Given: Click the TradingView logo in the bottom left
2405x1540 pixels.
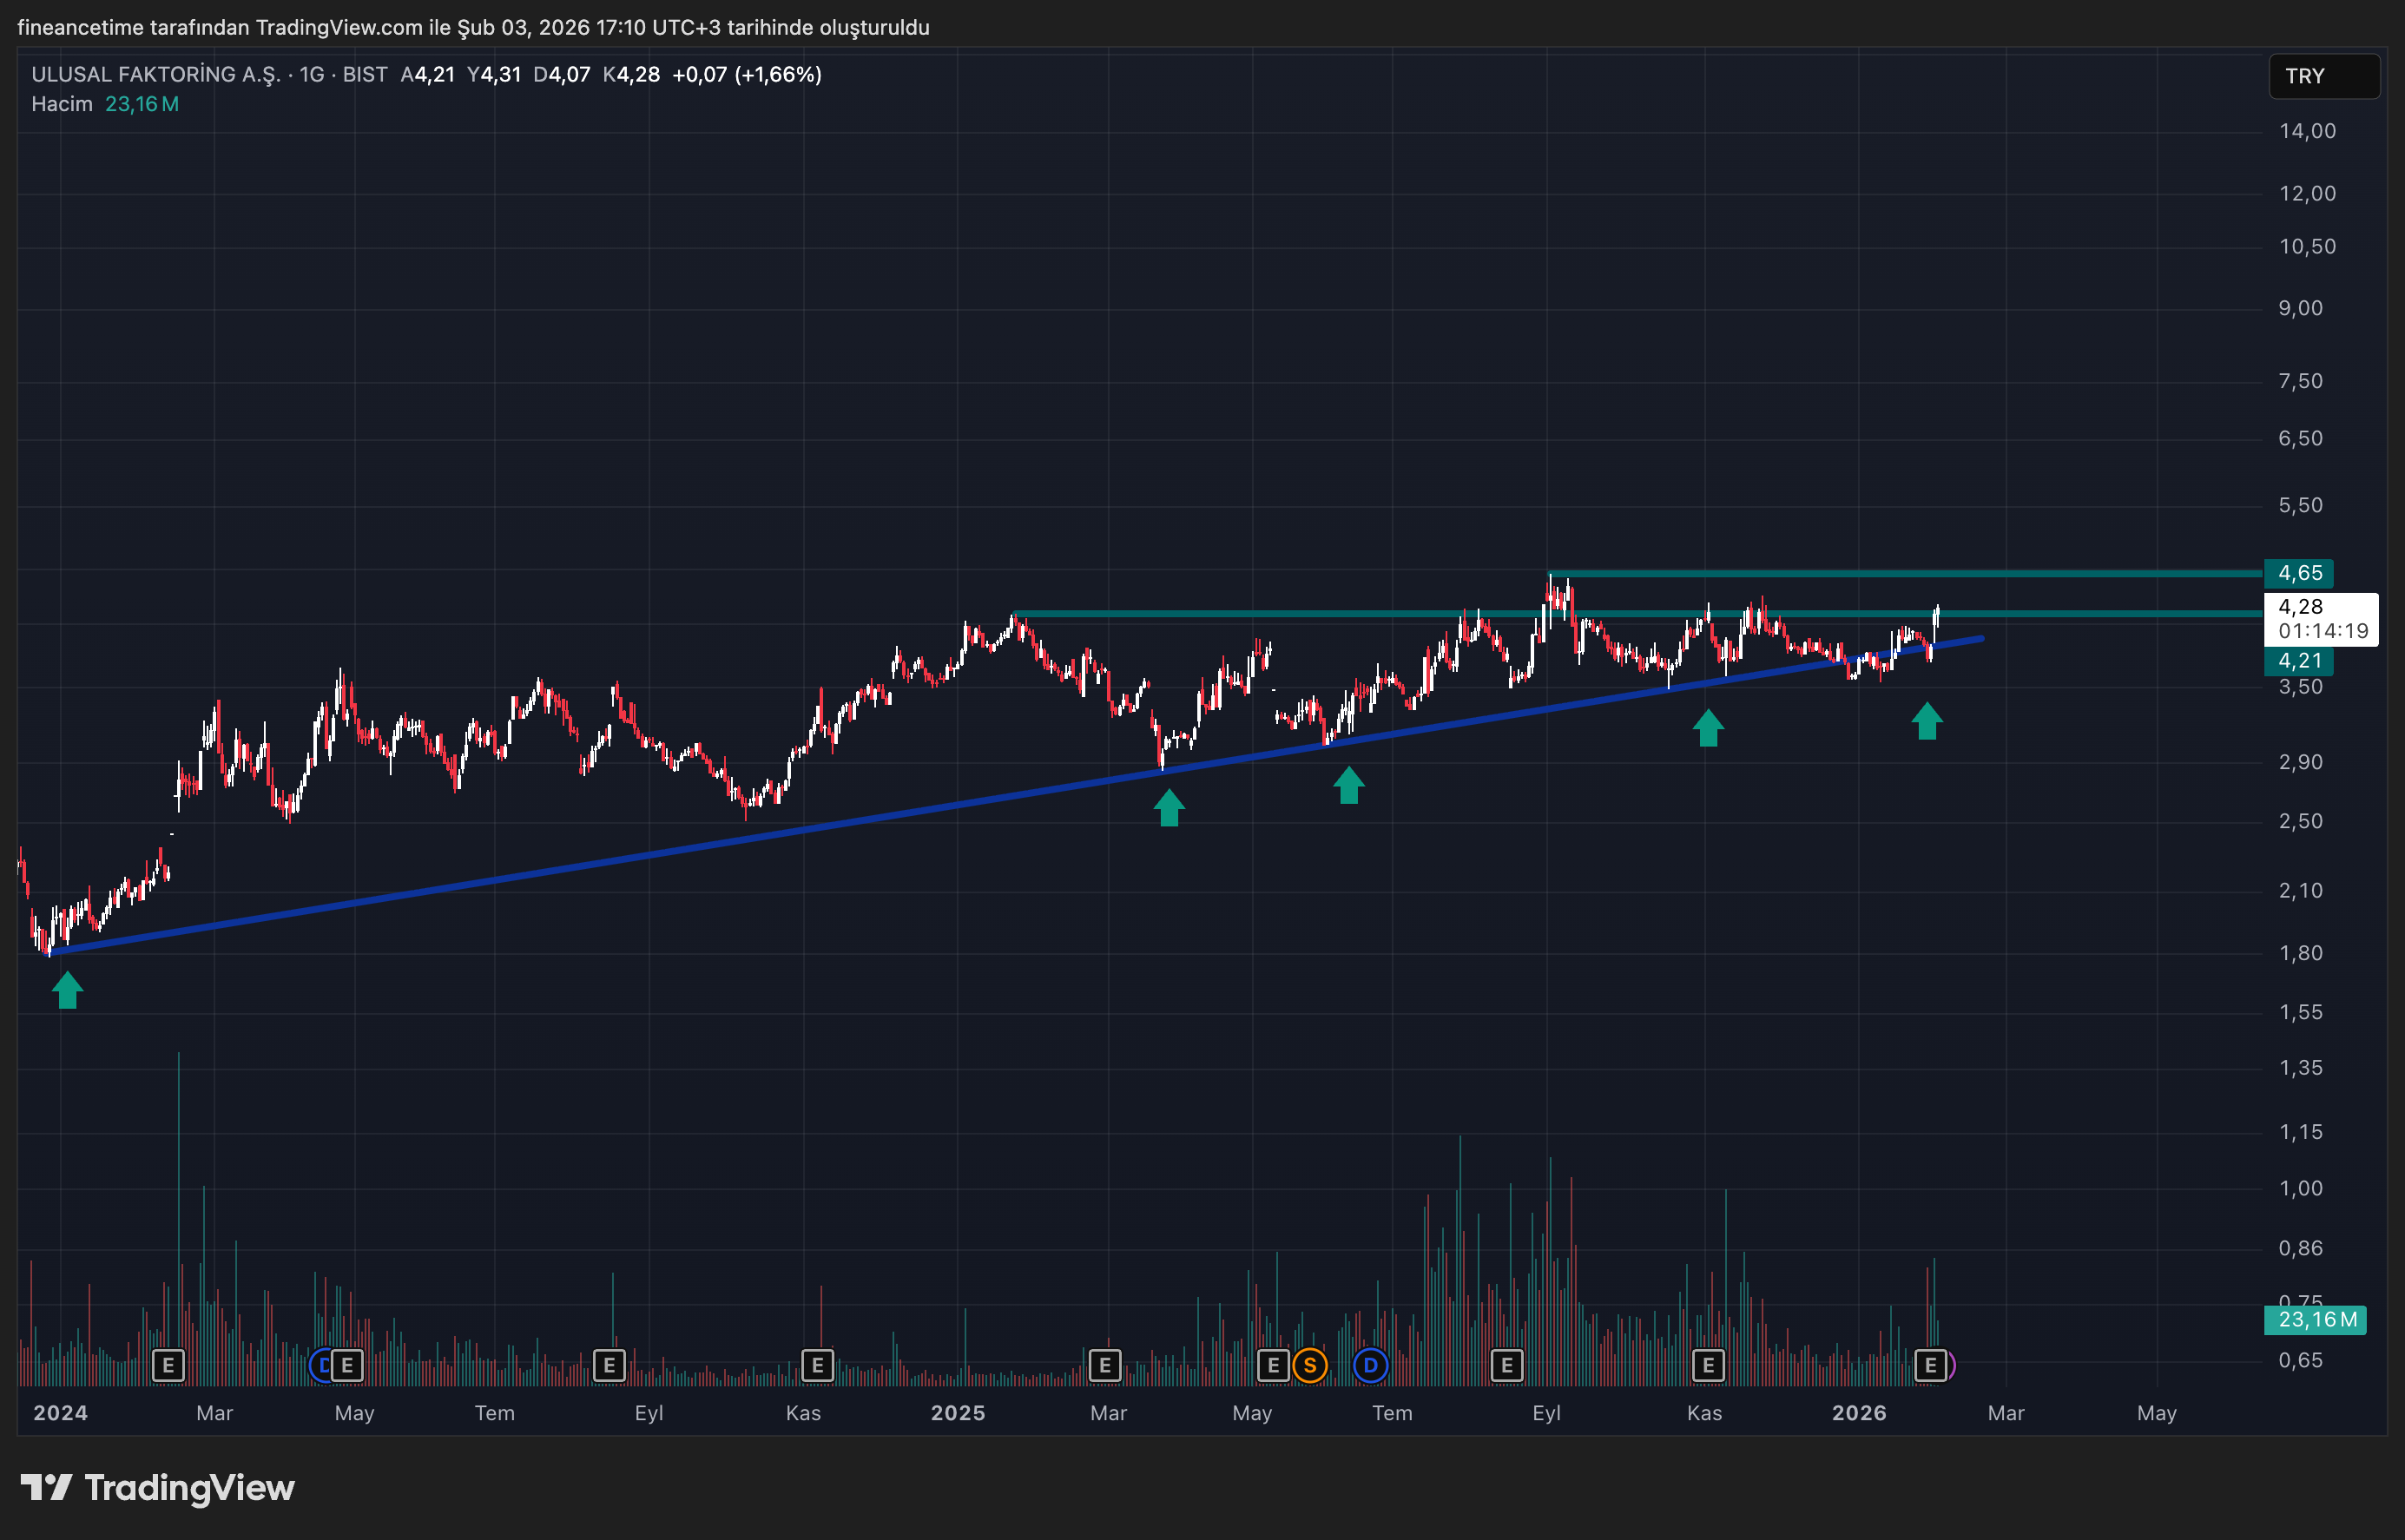Looking at the screenshot, I should pos(160,1488).
